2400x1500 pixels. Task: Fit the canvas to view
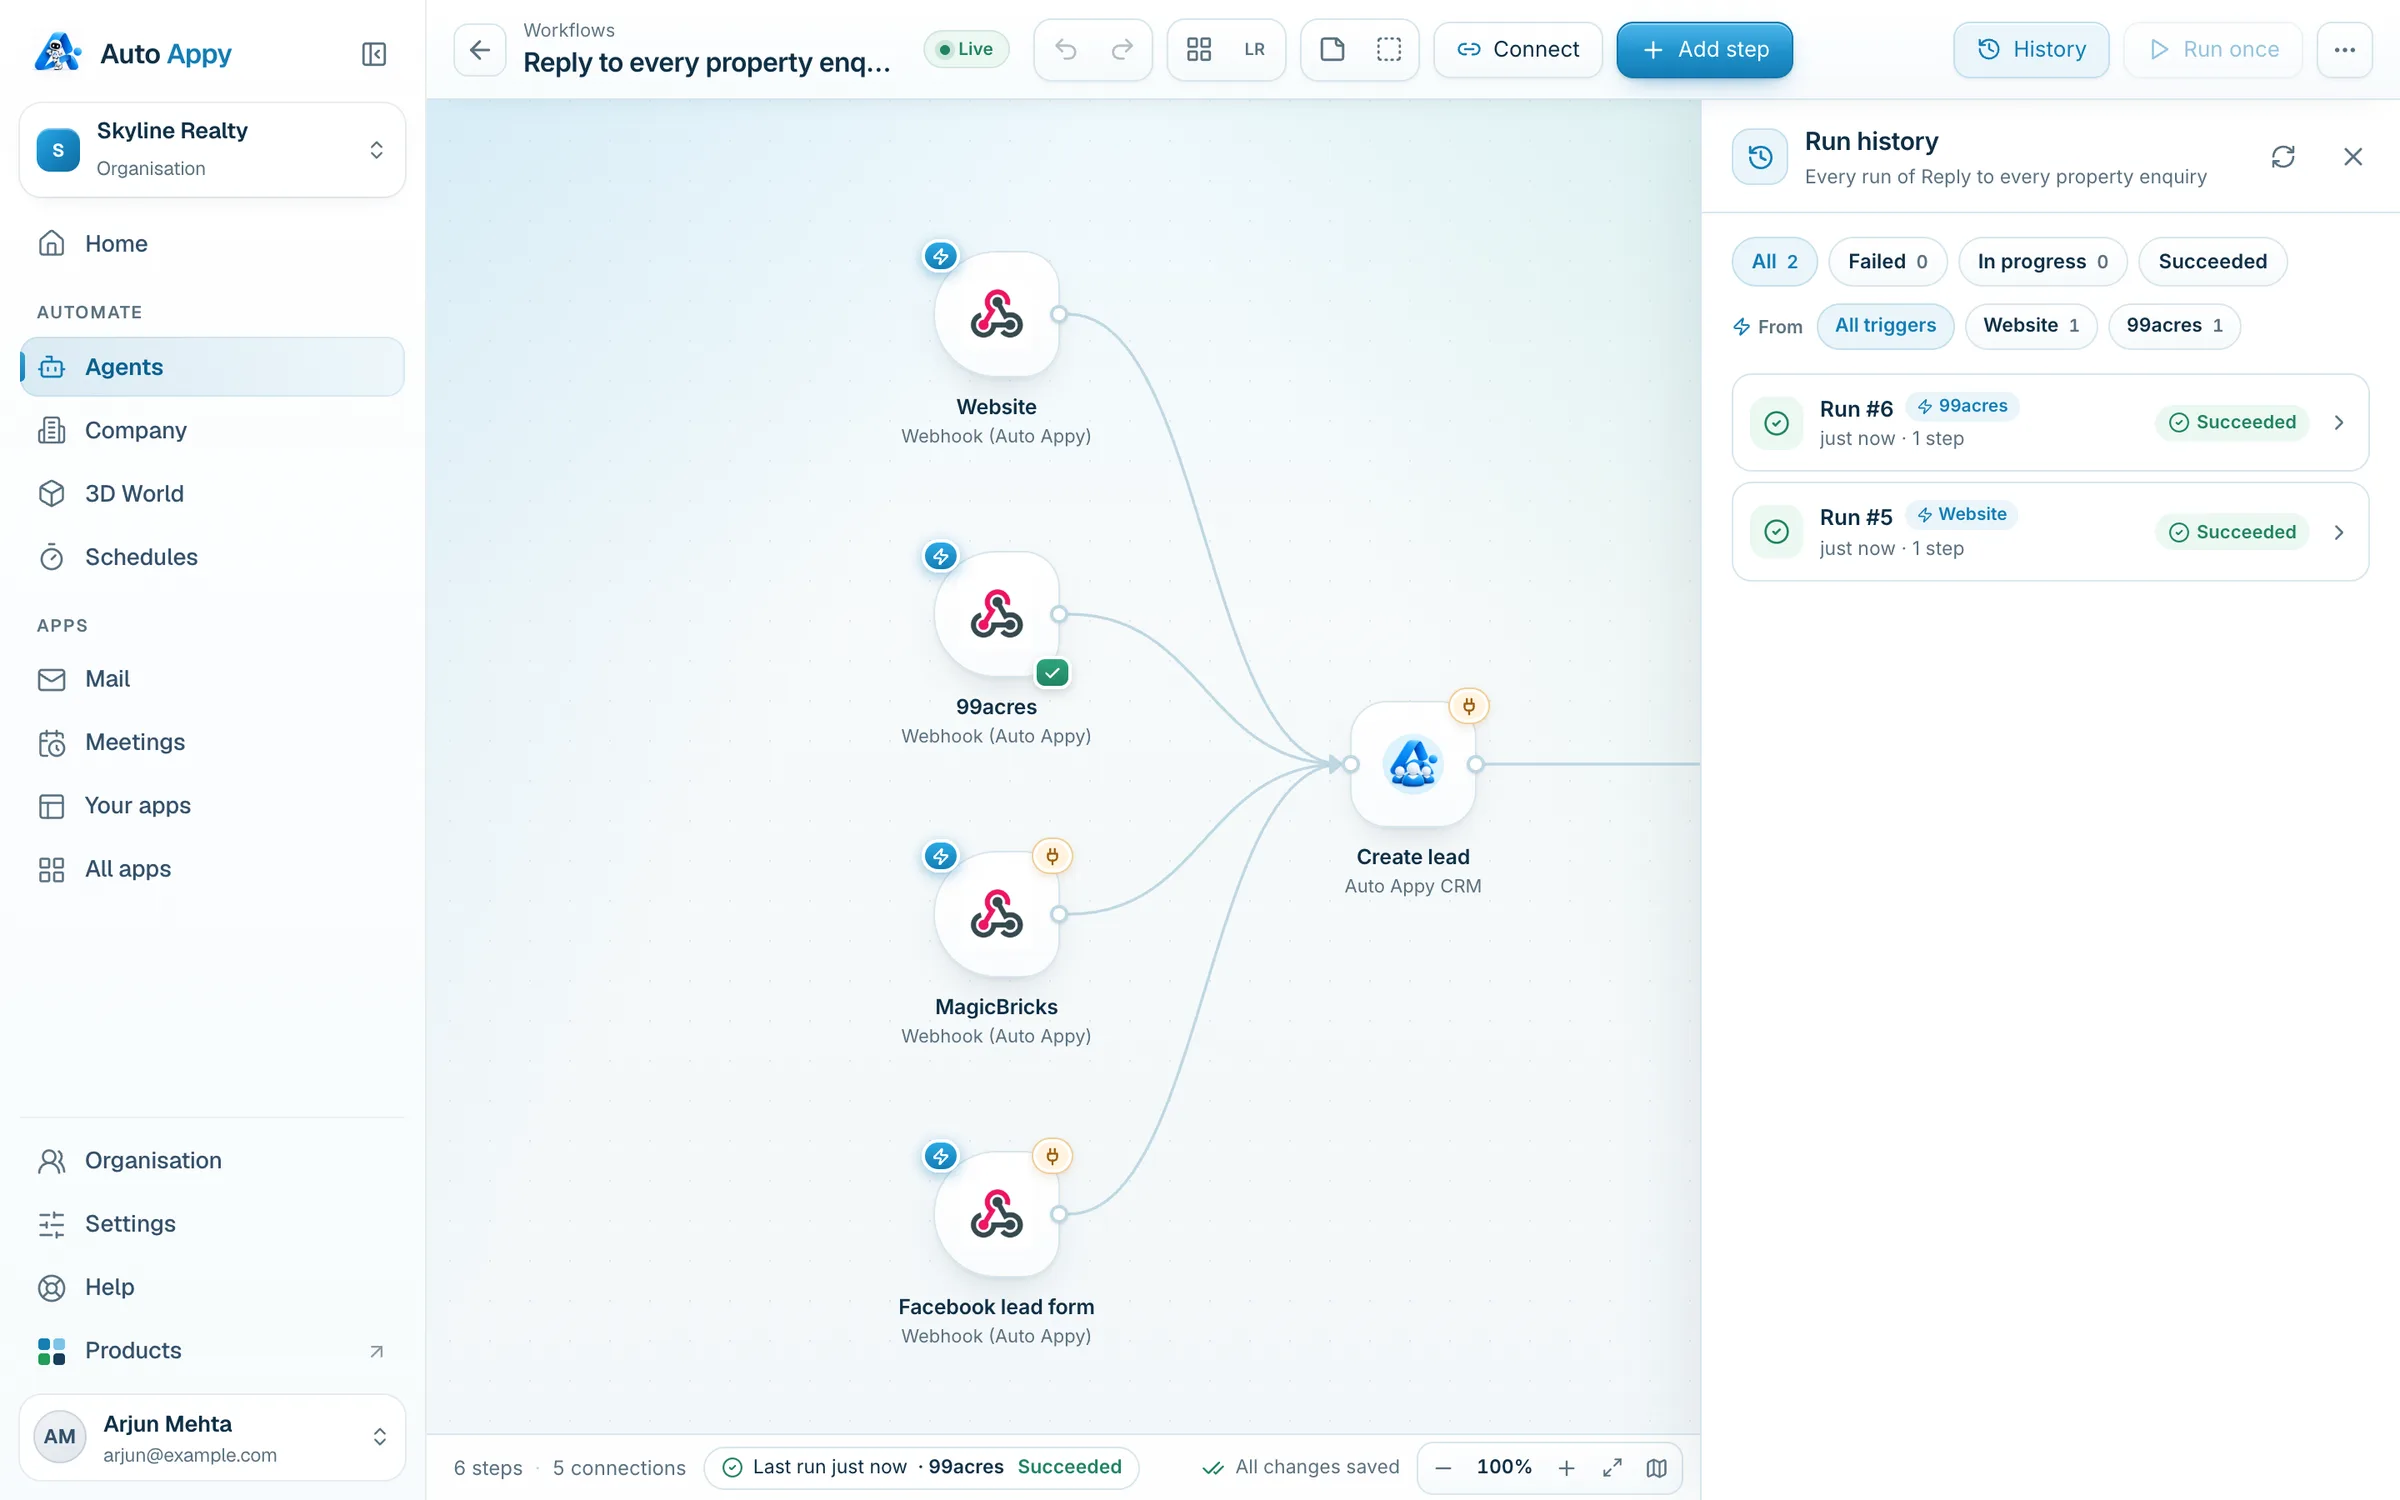coord(1612,1467)
